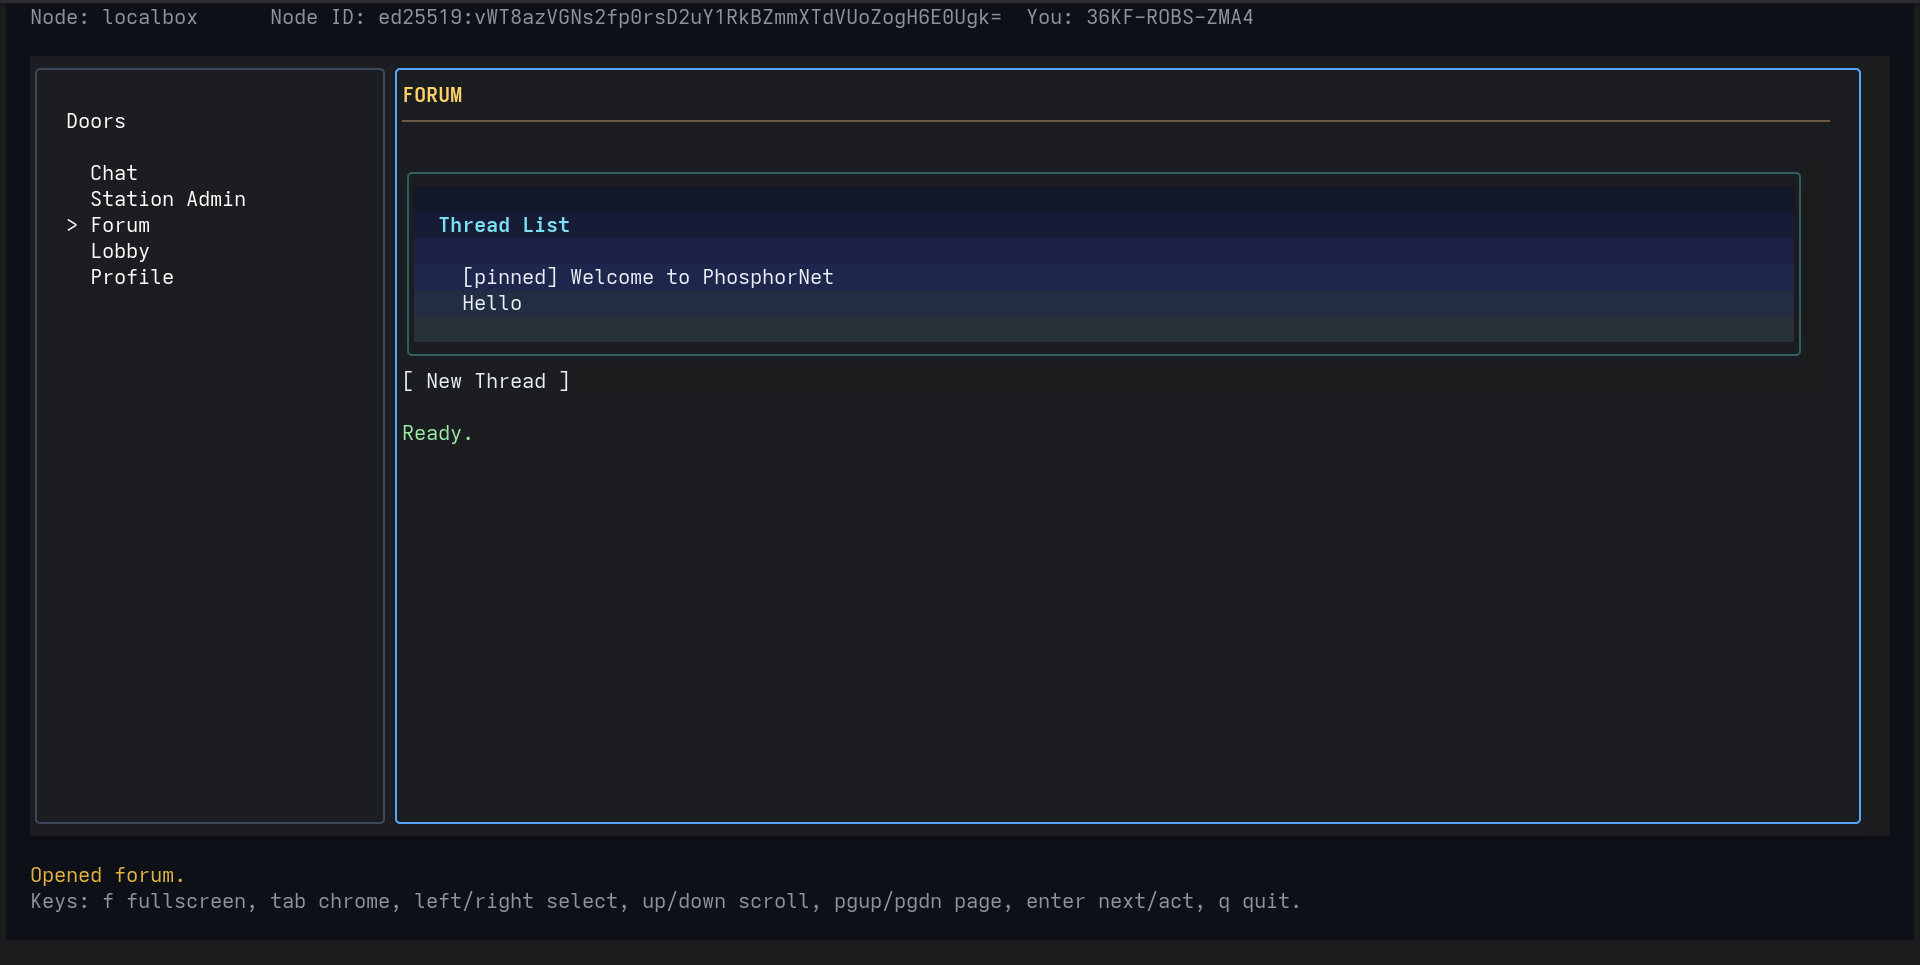Open the pinned Welcome to PhosphorNet thread

(x=648, y=277)
